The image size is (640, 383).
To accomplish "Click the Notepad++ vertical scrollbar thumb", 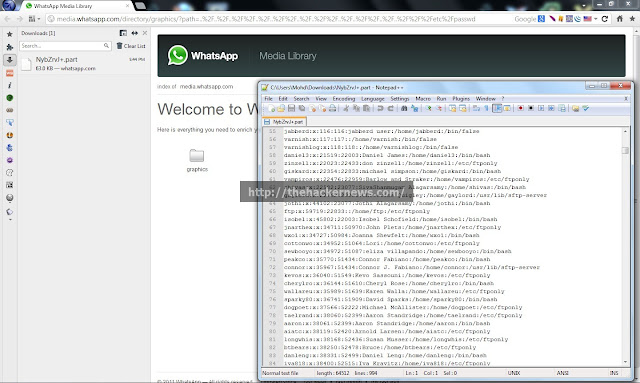I will 625,150.
